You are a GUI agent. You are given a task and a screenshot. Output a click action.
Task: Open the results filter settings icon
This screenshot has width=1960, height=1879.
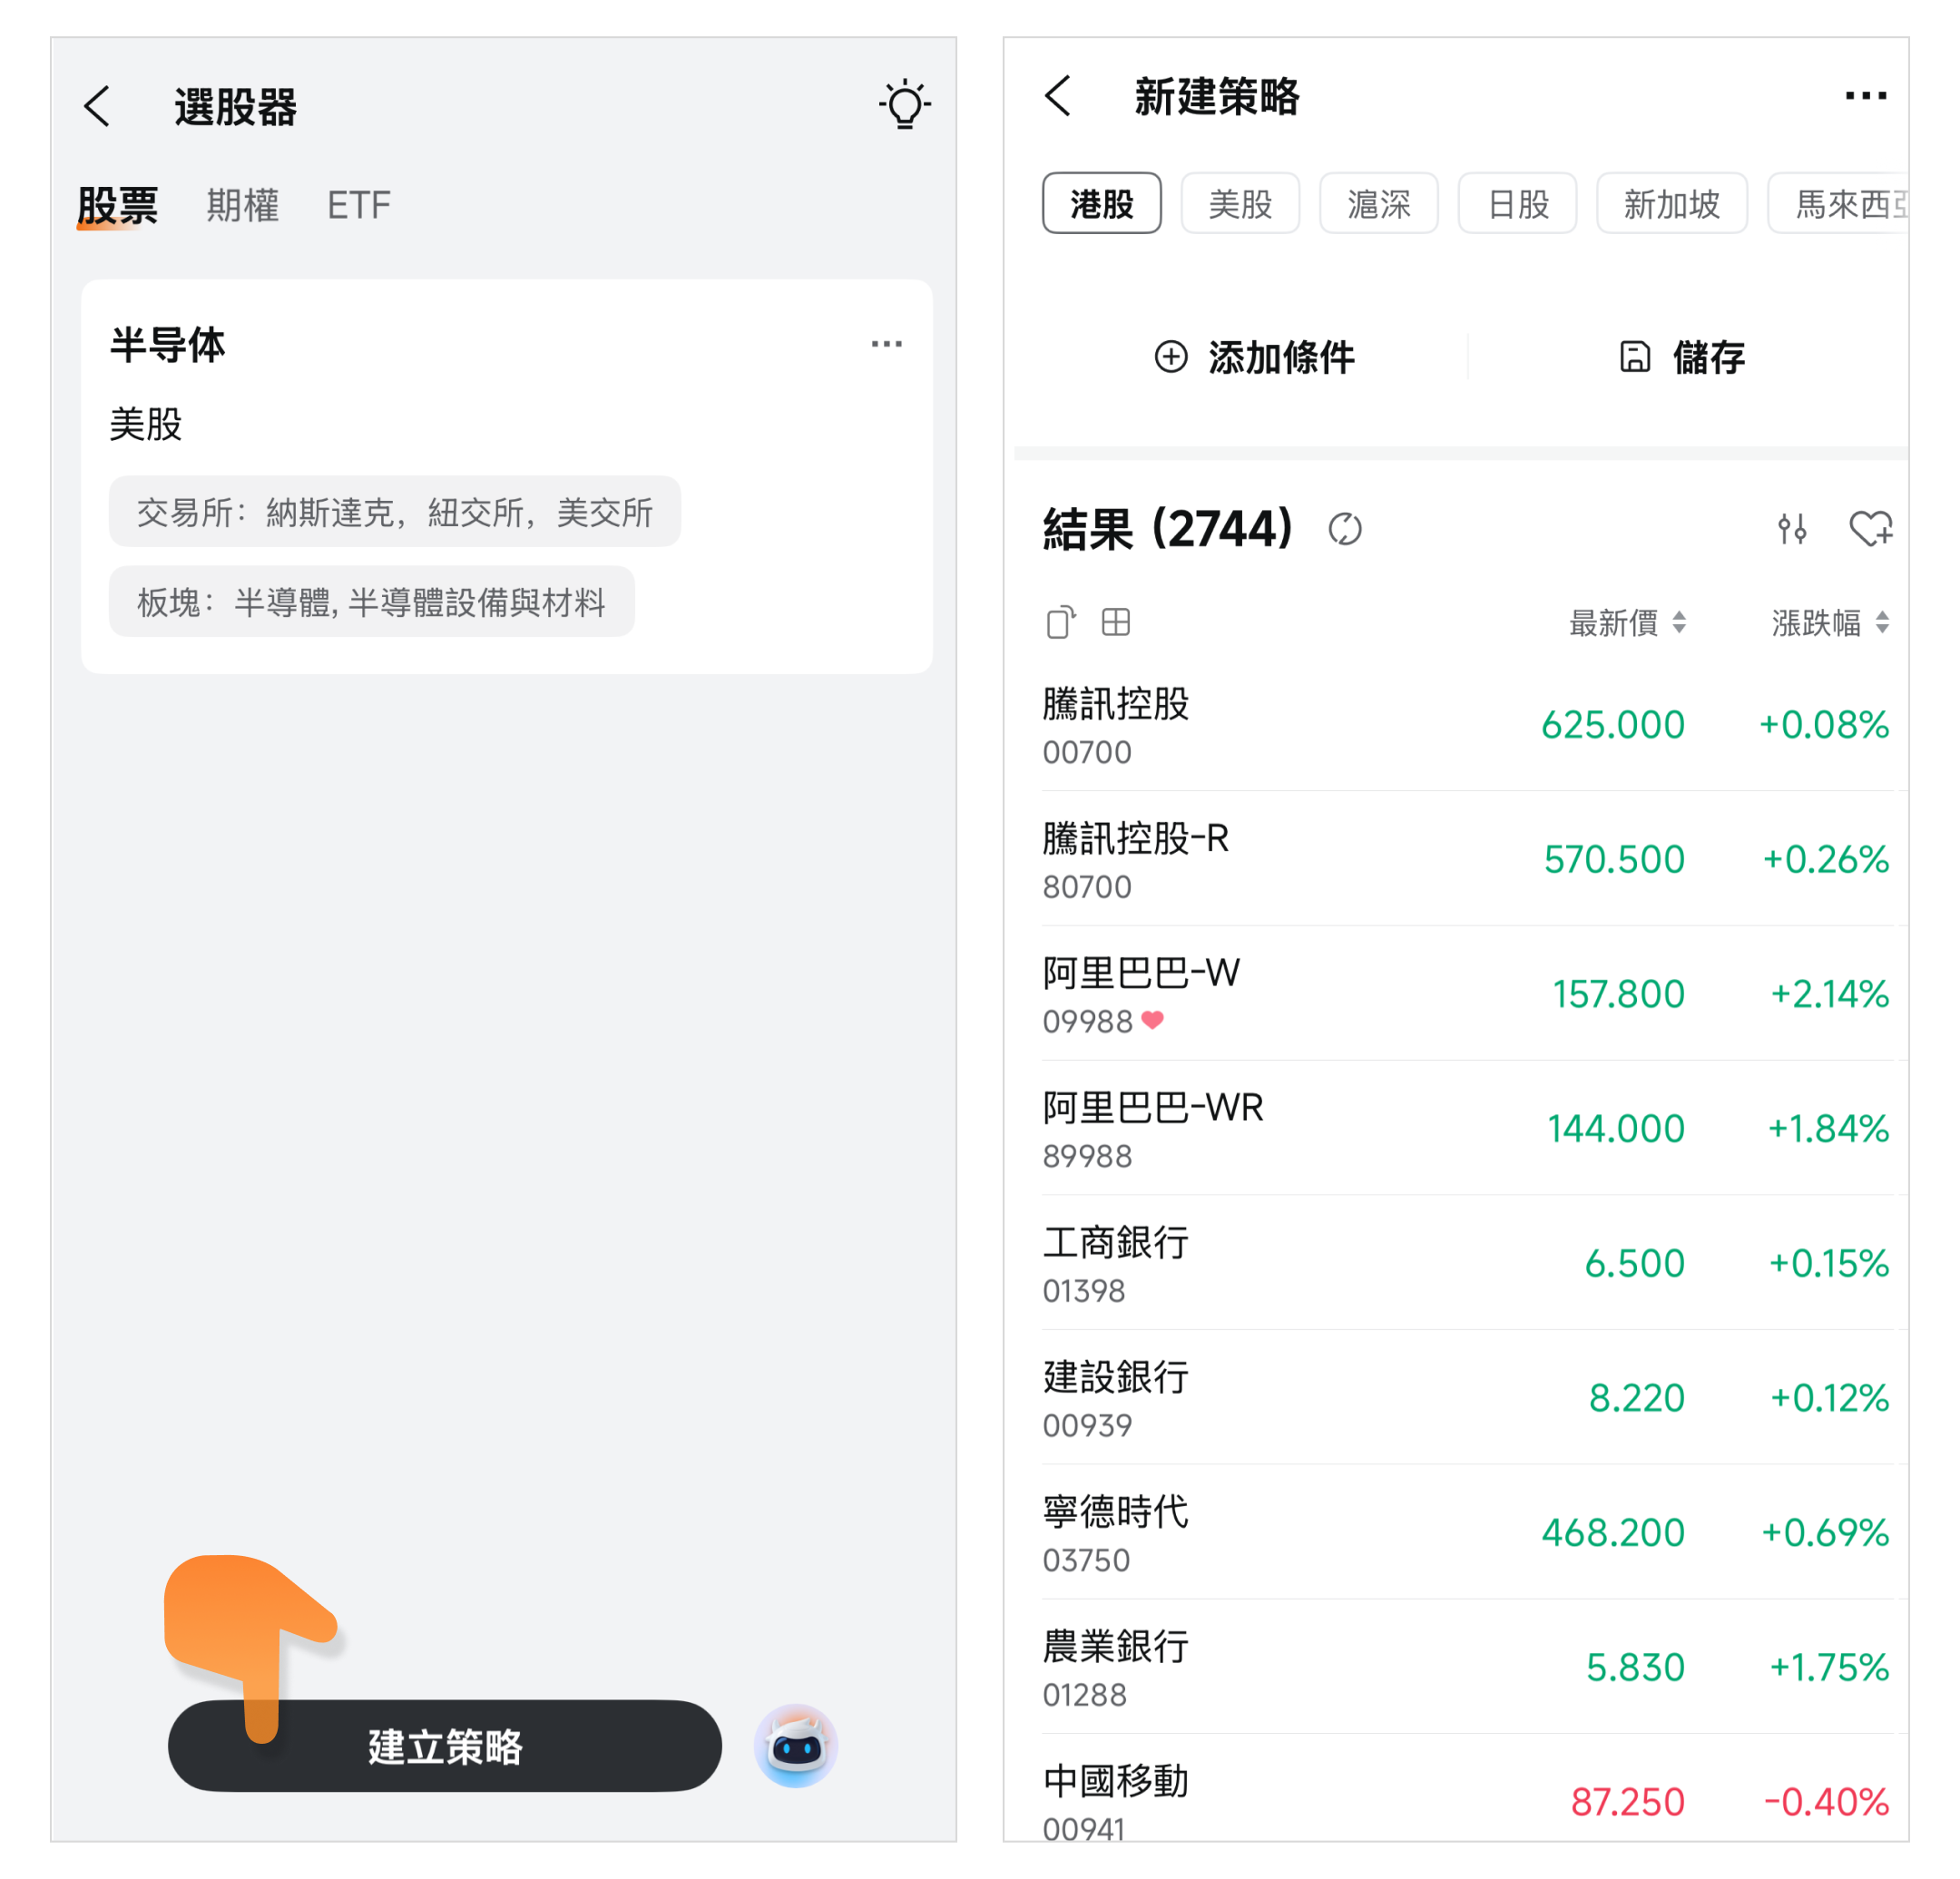[x=1791, y=528]
